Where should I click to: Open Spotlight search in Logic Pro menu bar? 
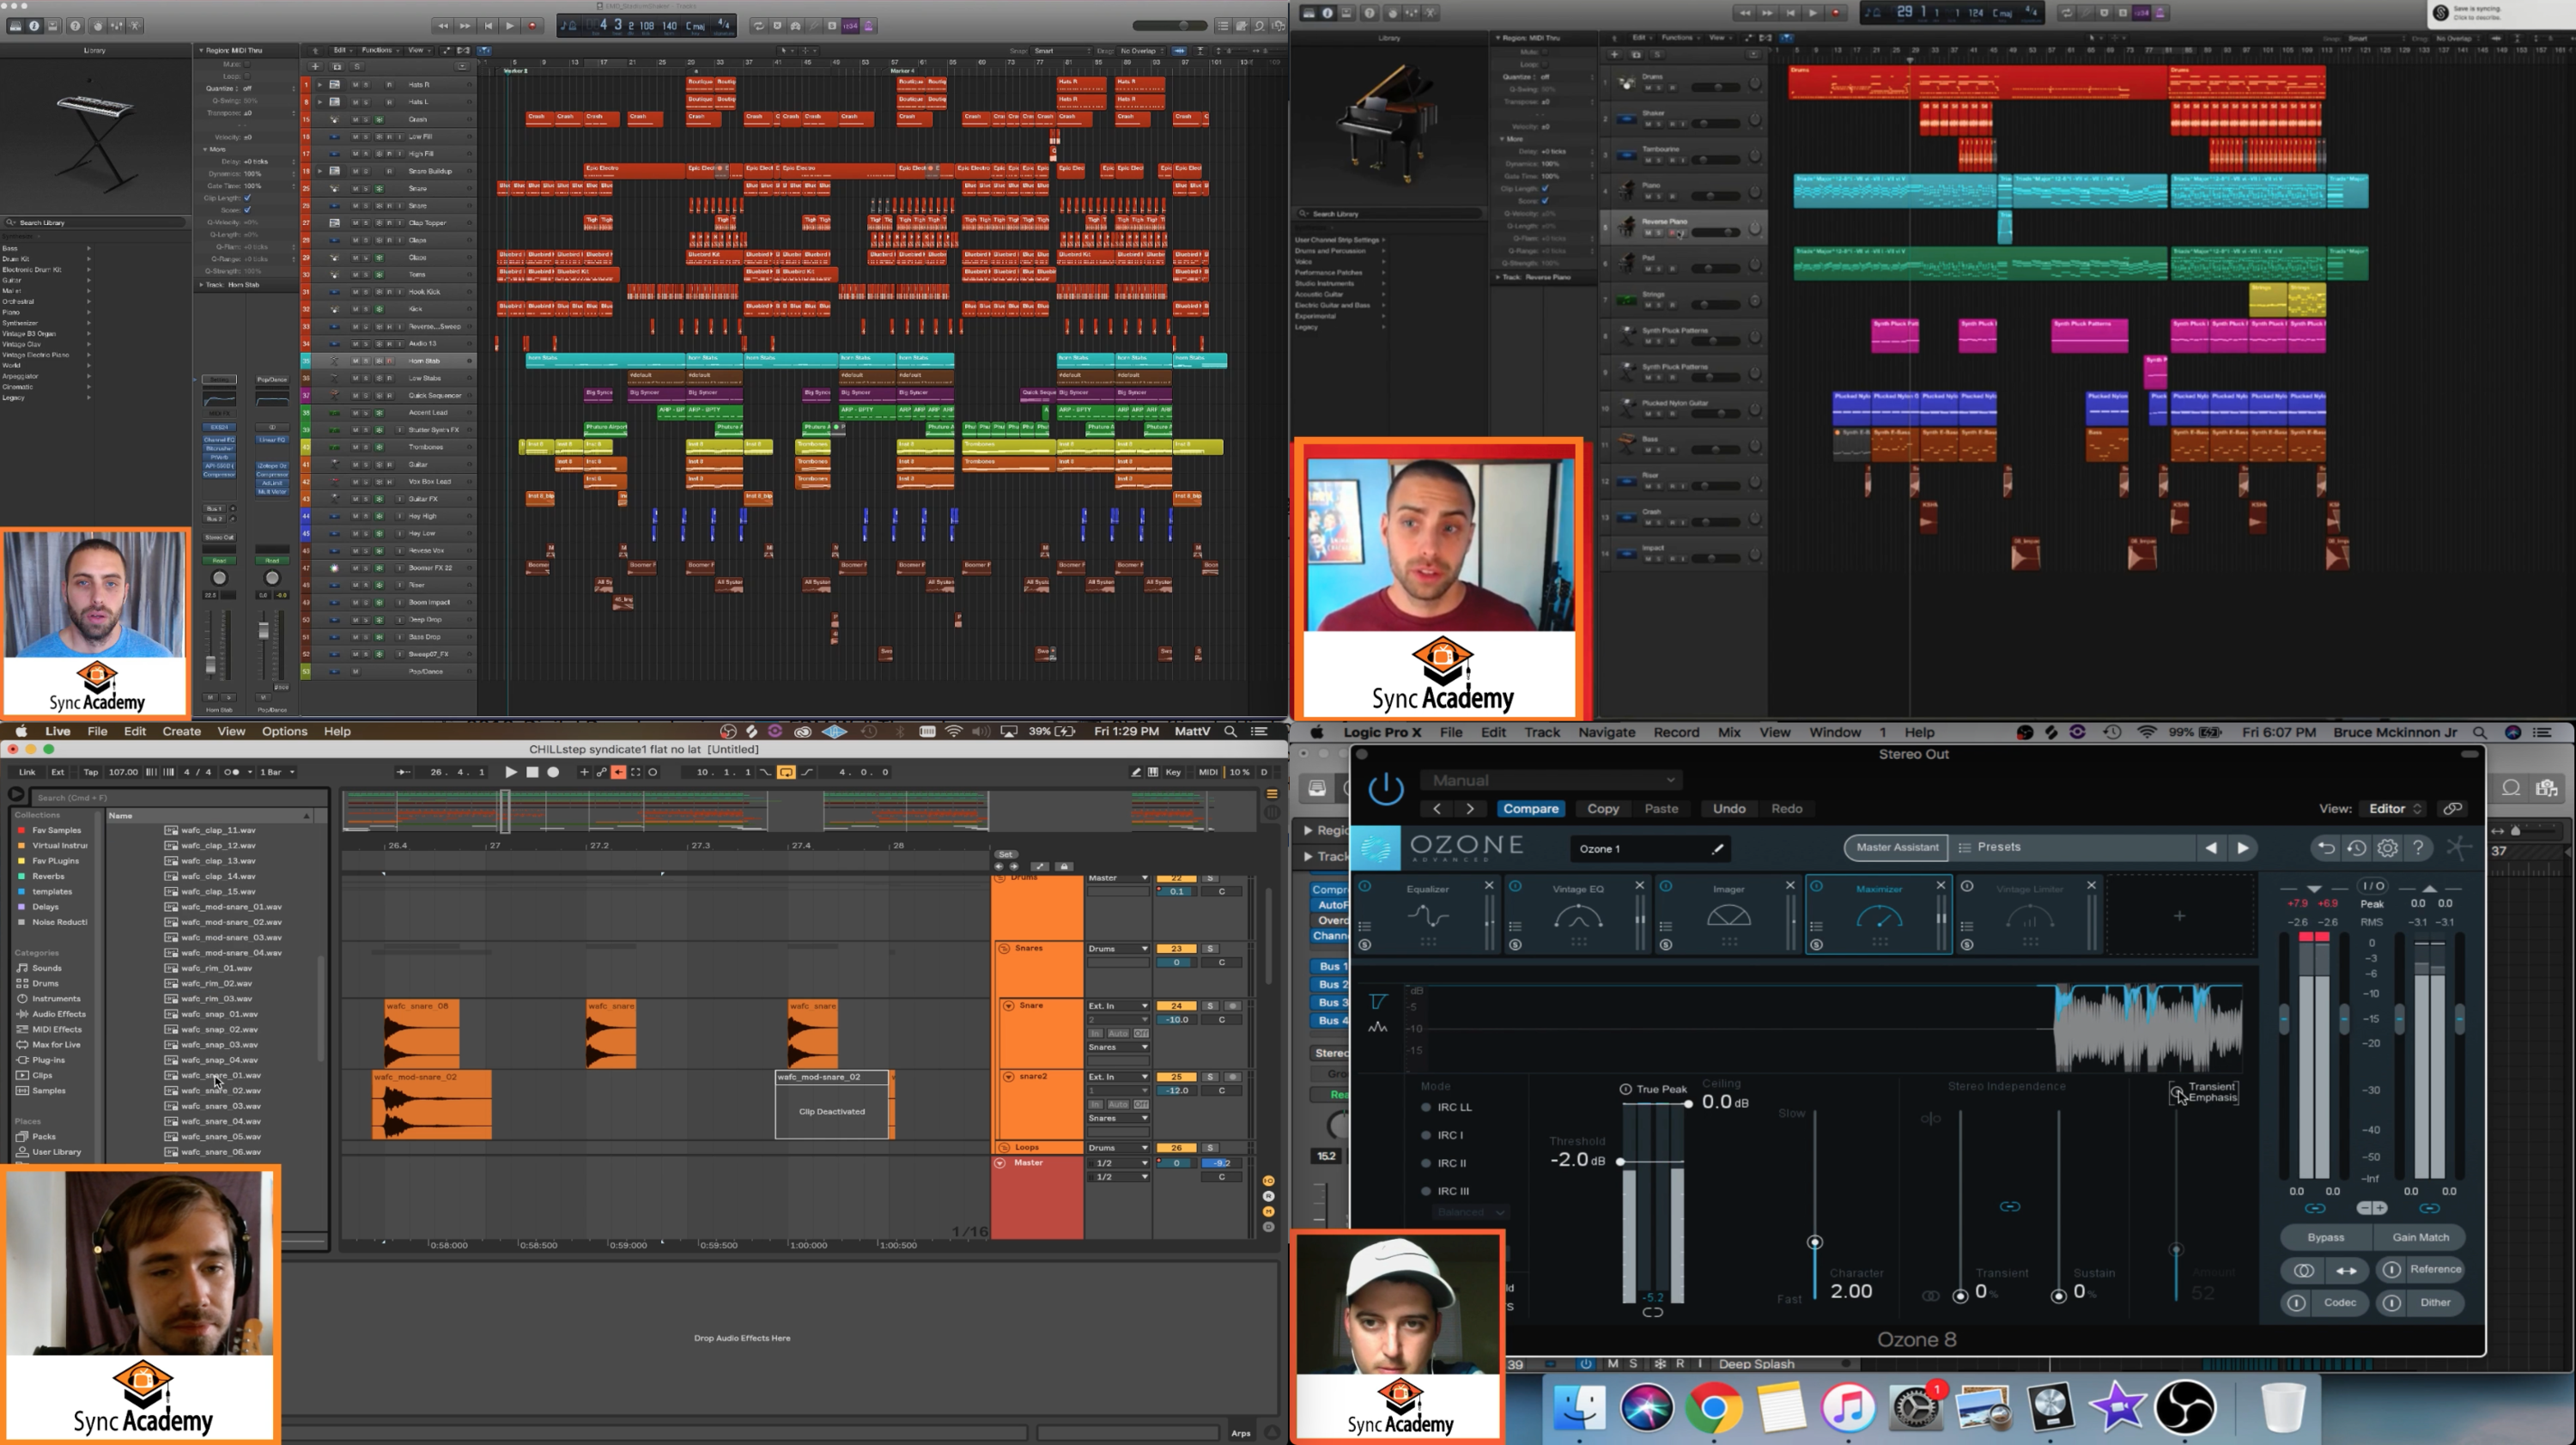2479,733
